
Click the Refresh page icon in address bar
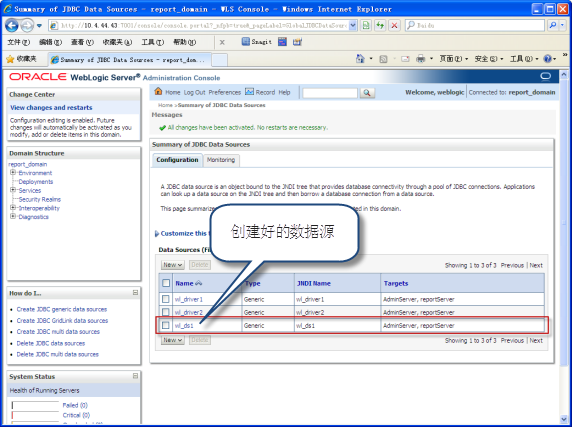[380, 26]
